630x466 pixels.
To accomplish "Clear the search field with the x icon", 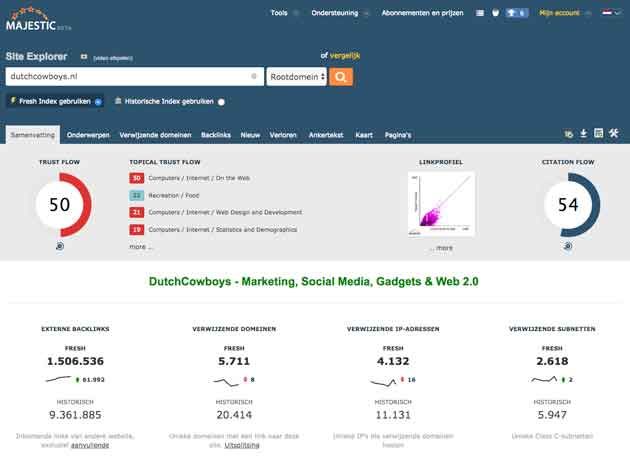I will tap(254, 76).
